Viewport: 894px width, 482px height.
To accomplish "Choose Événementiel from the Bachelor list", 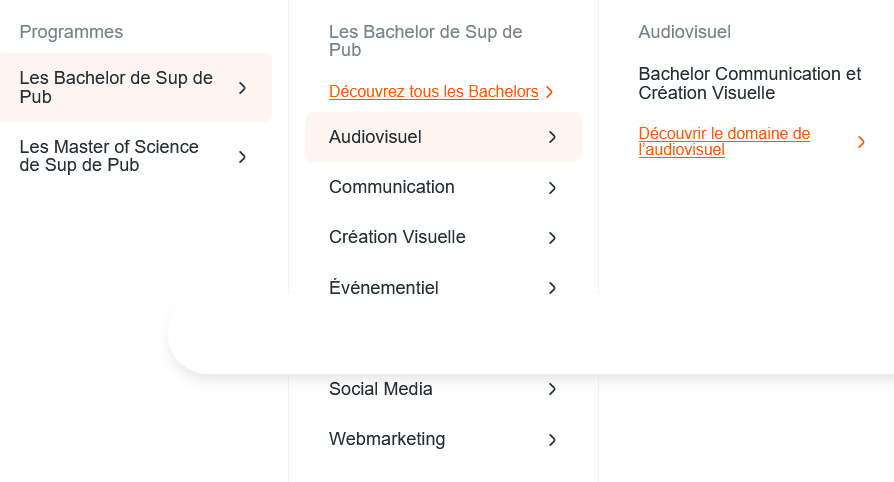I will (x=384, y=287).
